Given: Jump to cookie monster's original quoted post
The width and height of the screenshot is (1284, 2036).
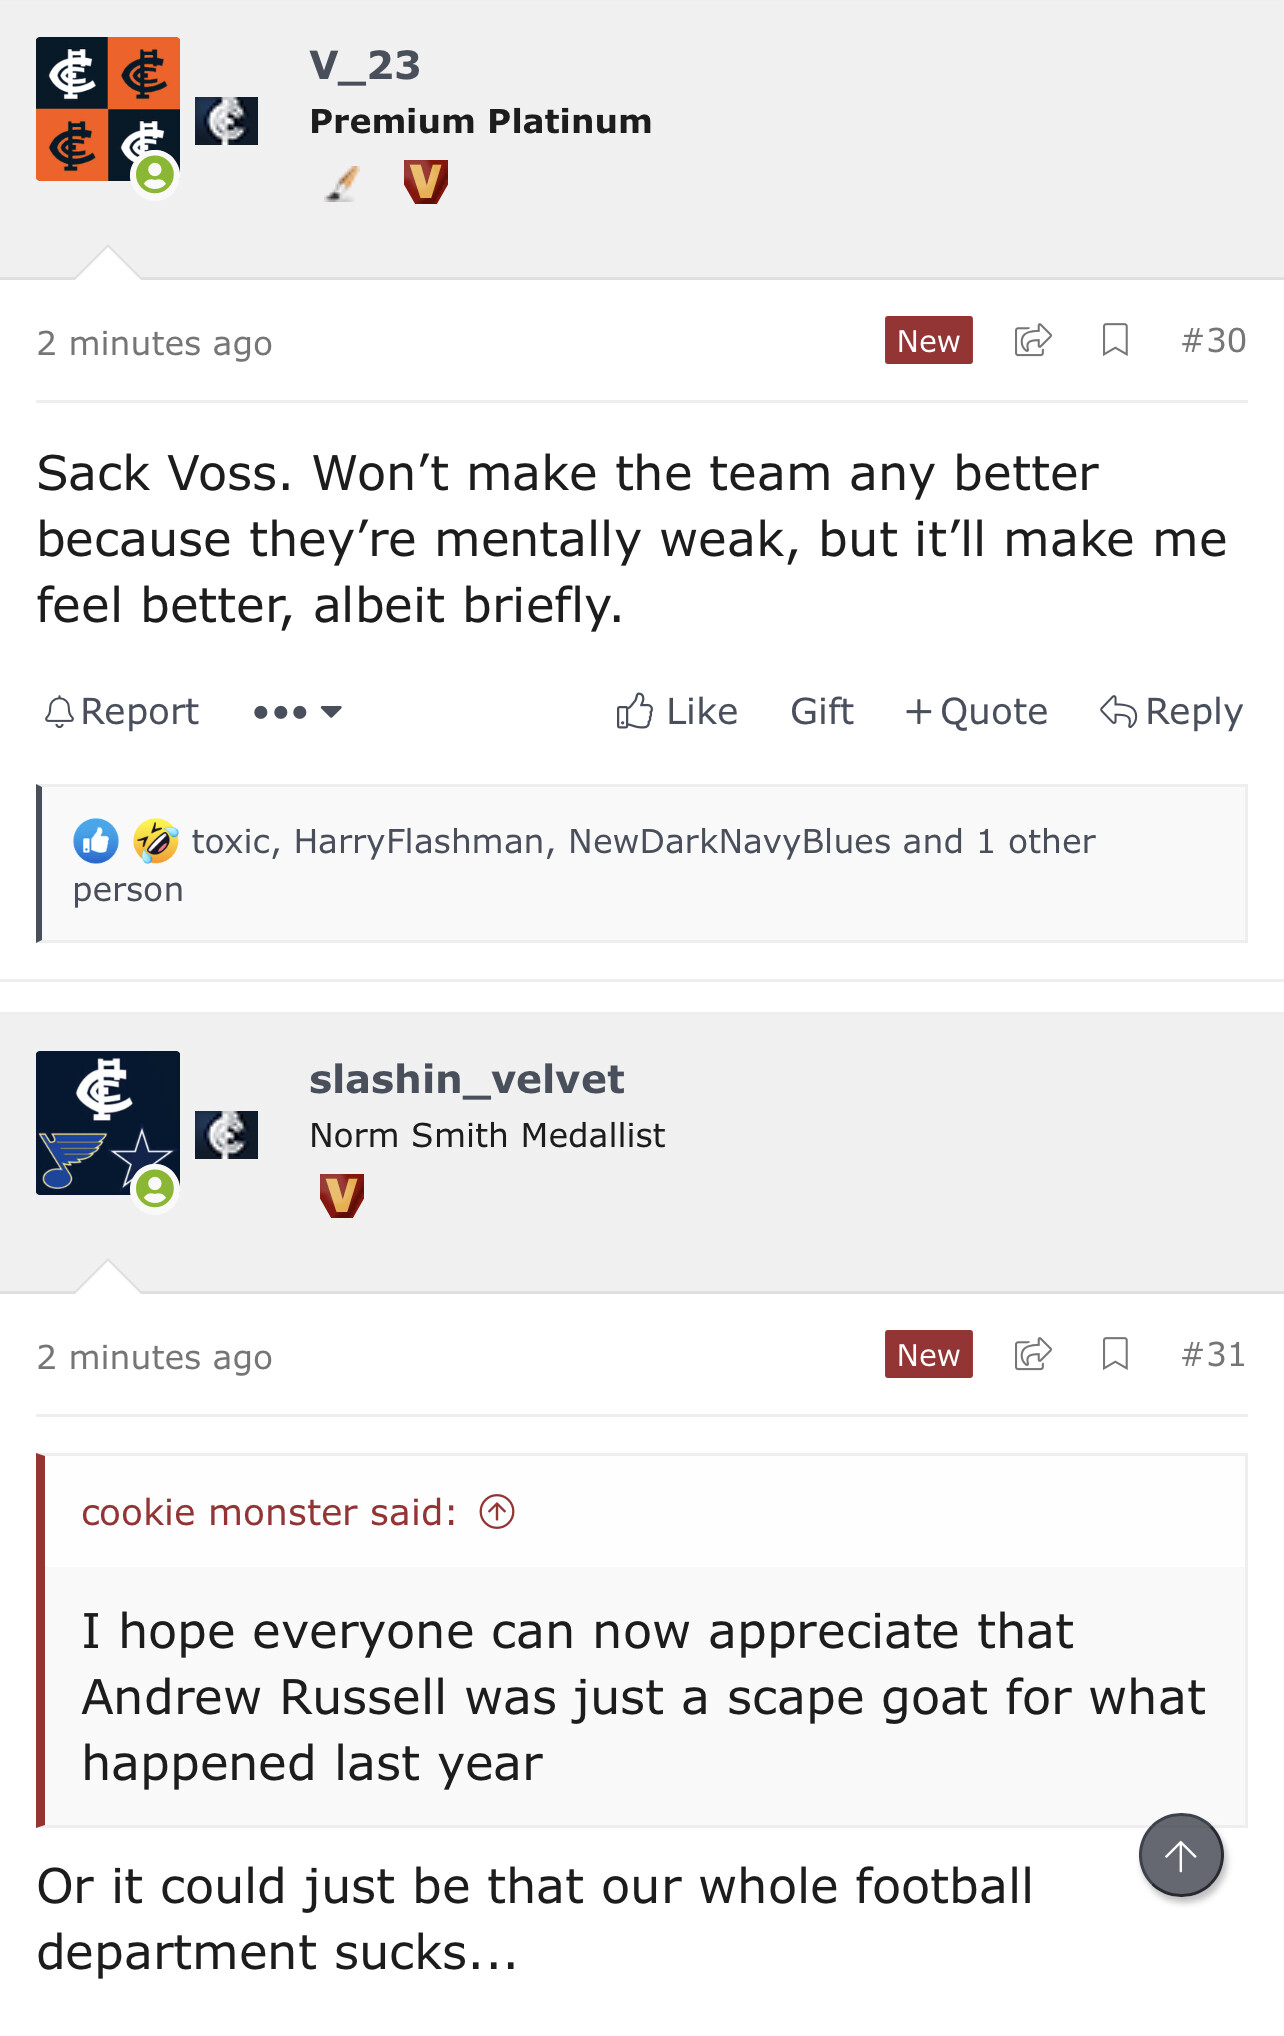Looking at the screenshot, I should (497, 1512).
